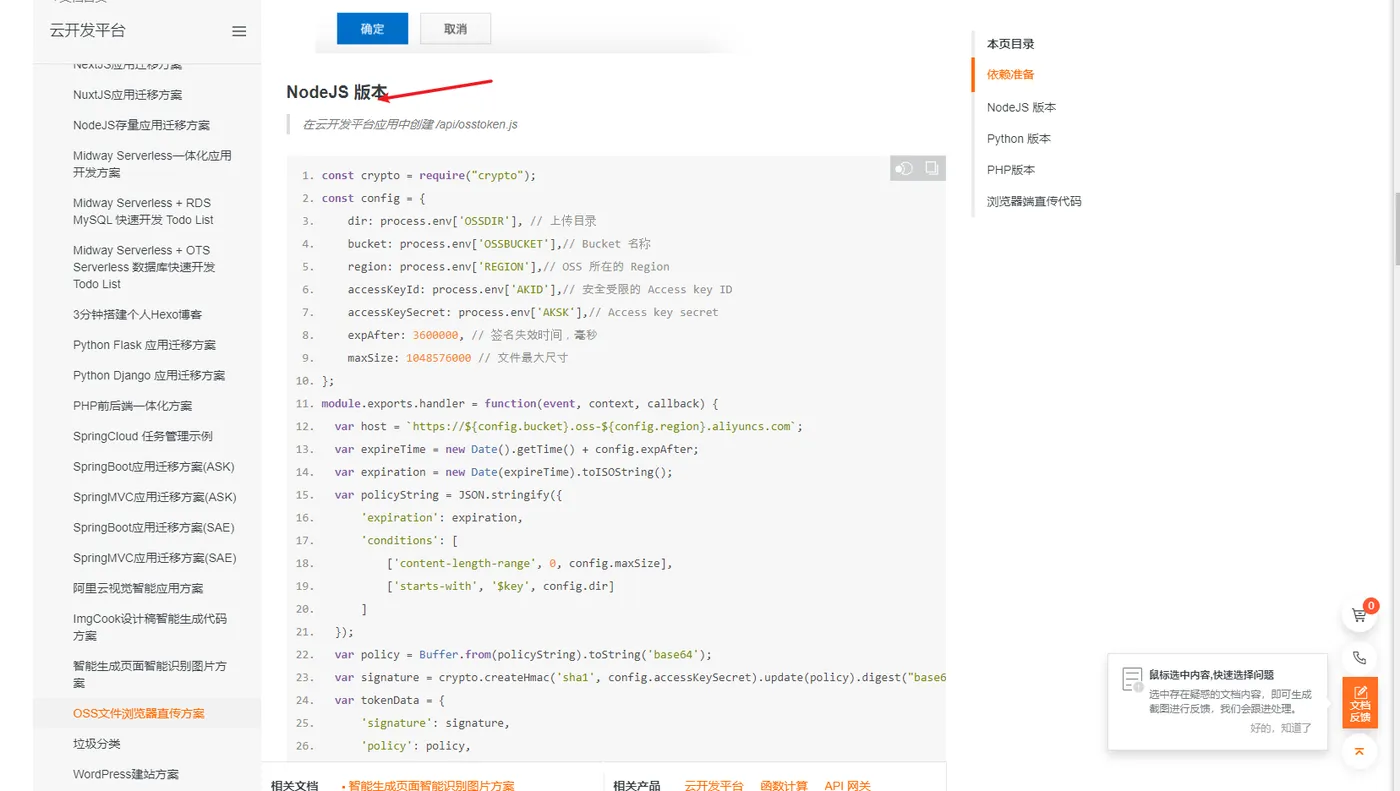Open NodeJS存量应用迁移方案 in sidebar

pyautogui.click(x=141, y=125)
